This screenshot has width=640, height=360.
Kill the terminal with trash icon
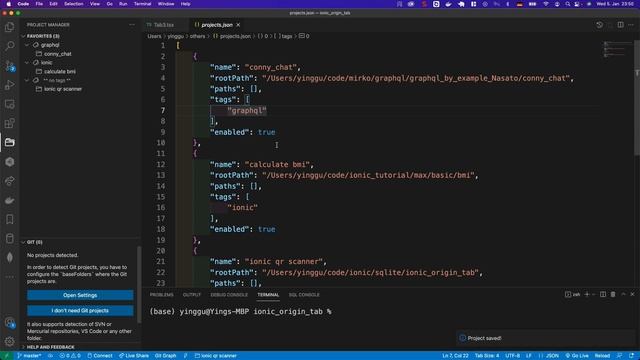click(x=613, y=294)
